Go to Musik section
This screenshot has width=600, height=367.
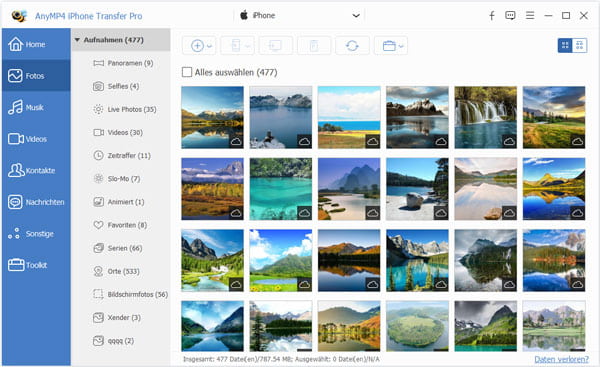click(36, 108)
